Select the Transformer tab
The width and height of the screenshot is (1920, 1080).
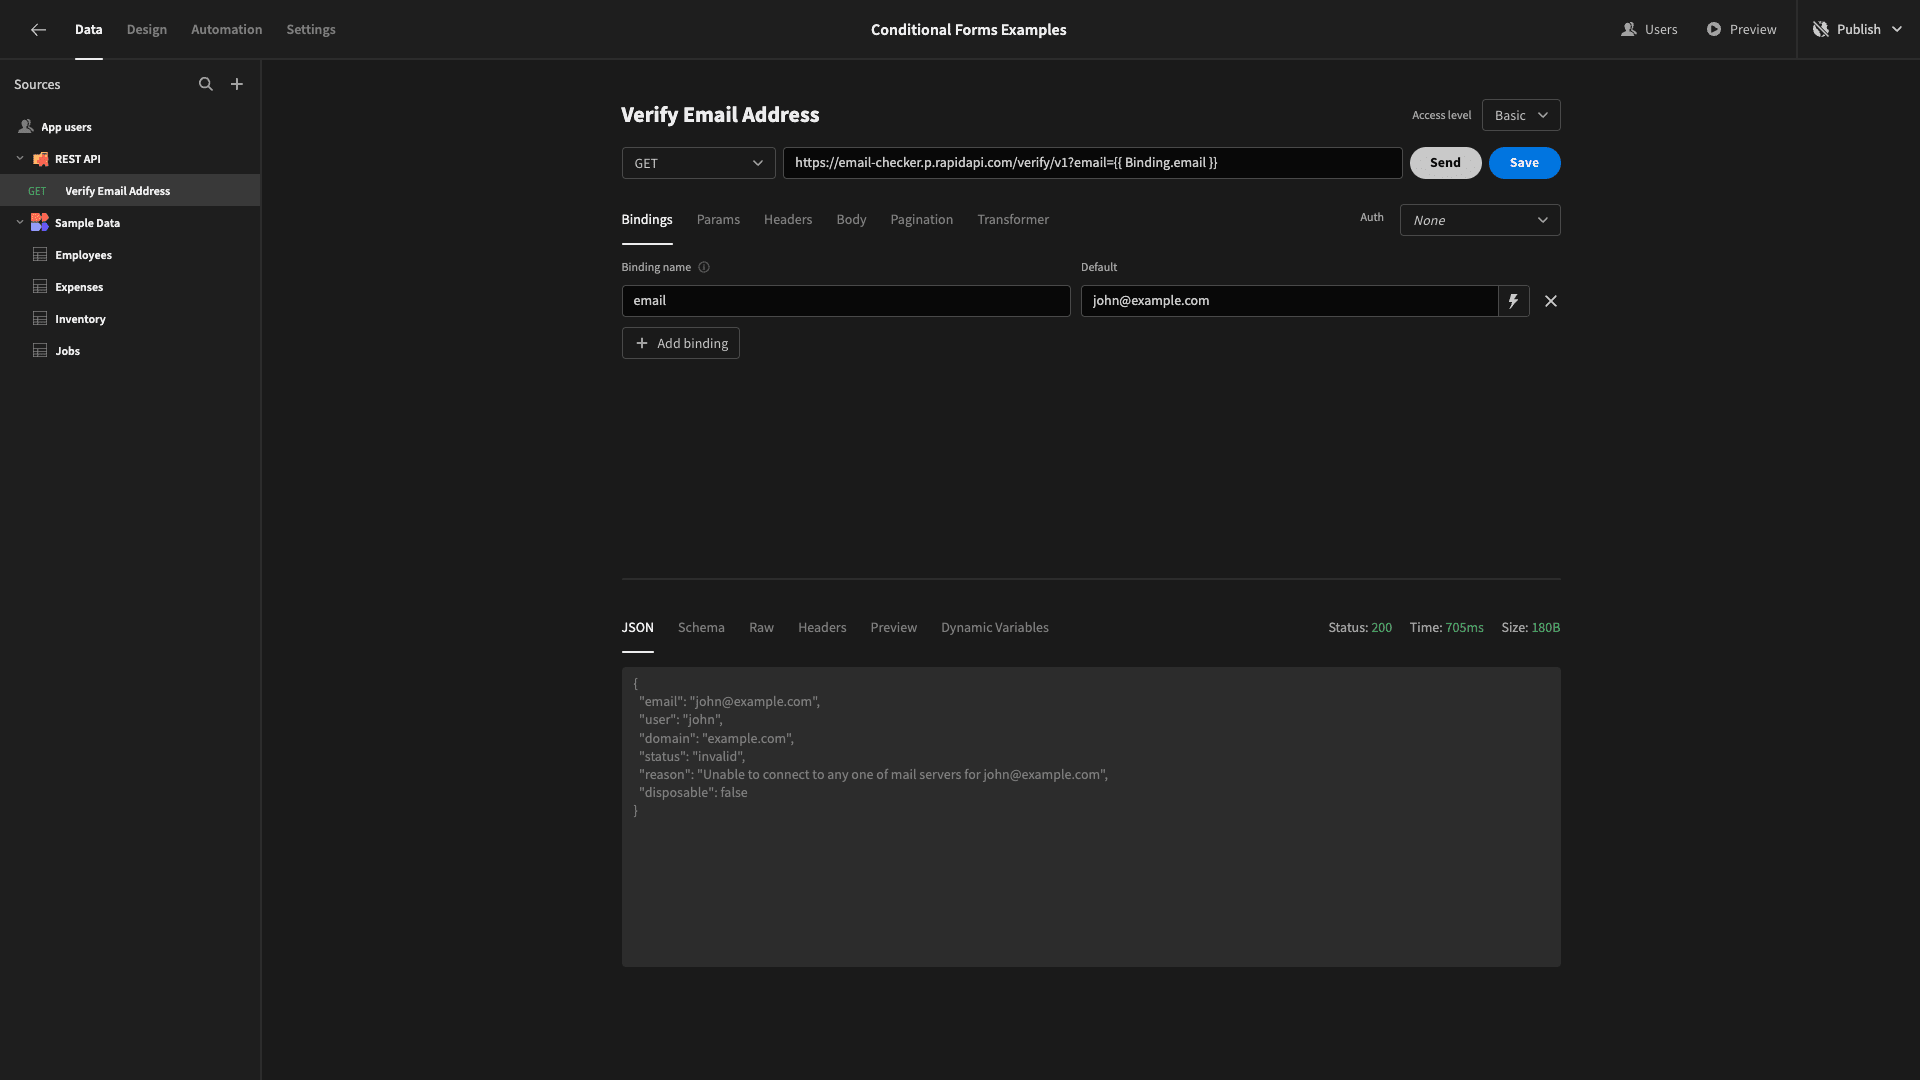point(1013,219)
